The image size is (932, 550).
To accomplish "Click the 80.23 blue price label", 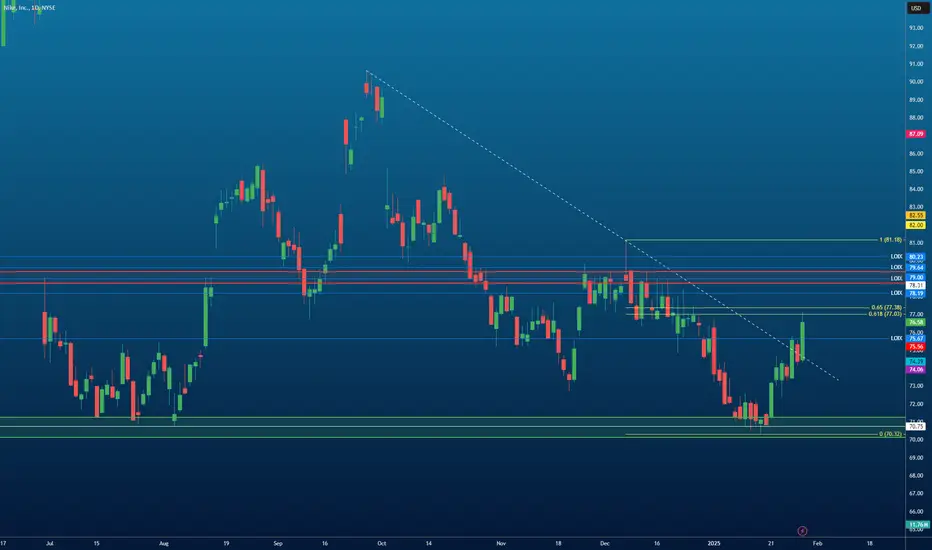I will 916,257.
